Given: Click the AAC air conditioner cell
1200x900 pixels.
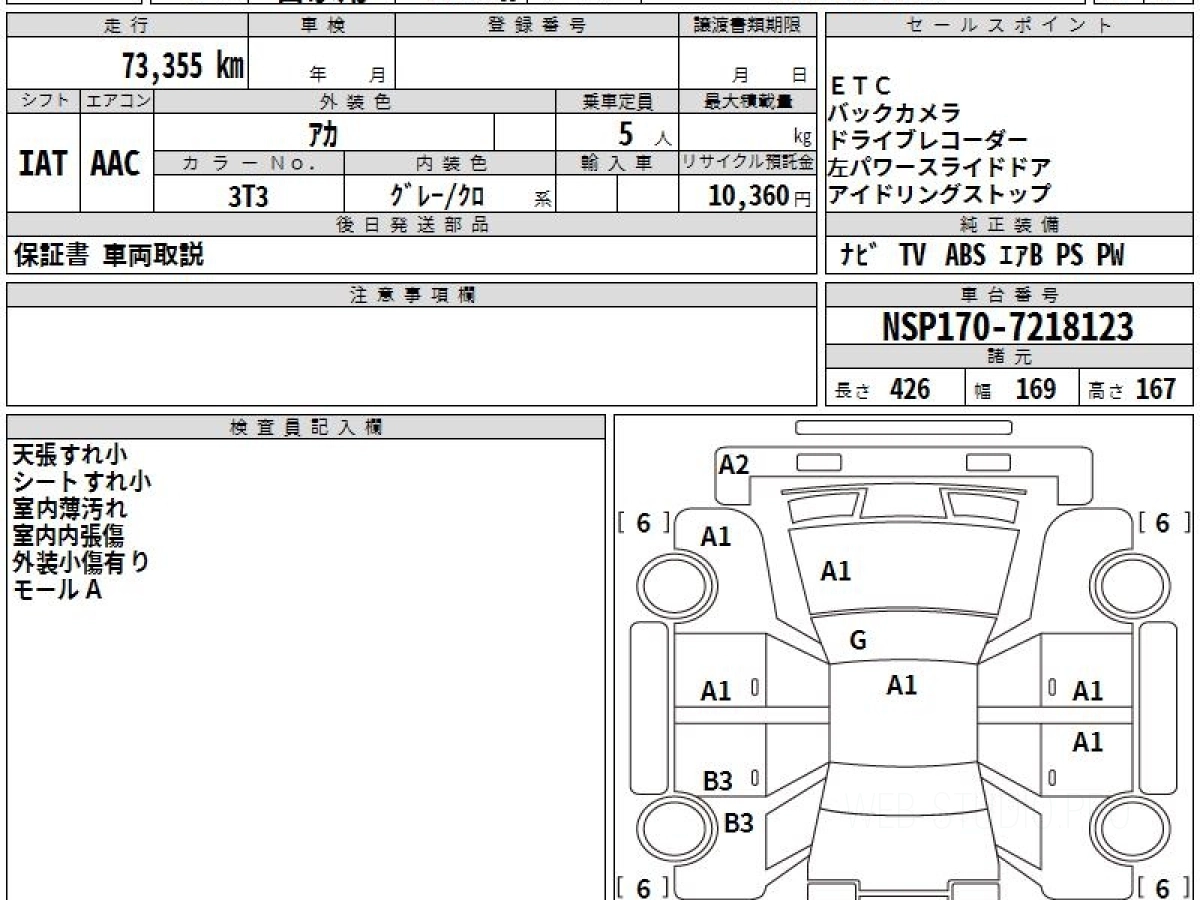Looking at the screenshot, I should tap(116, 164).
